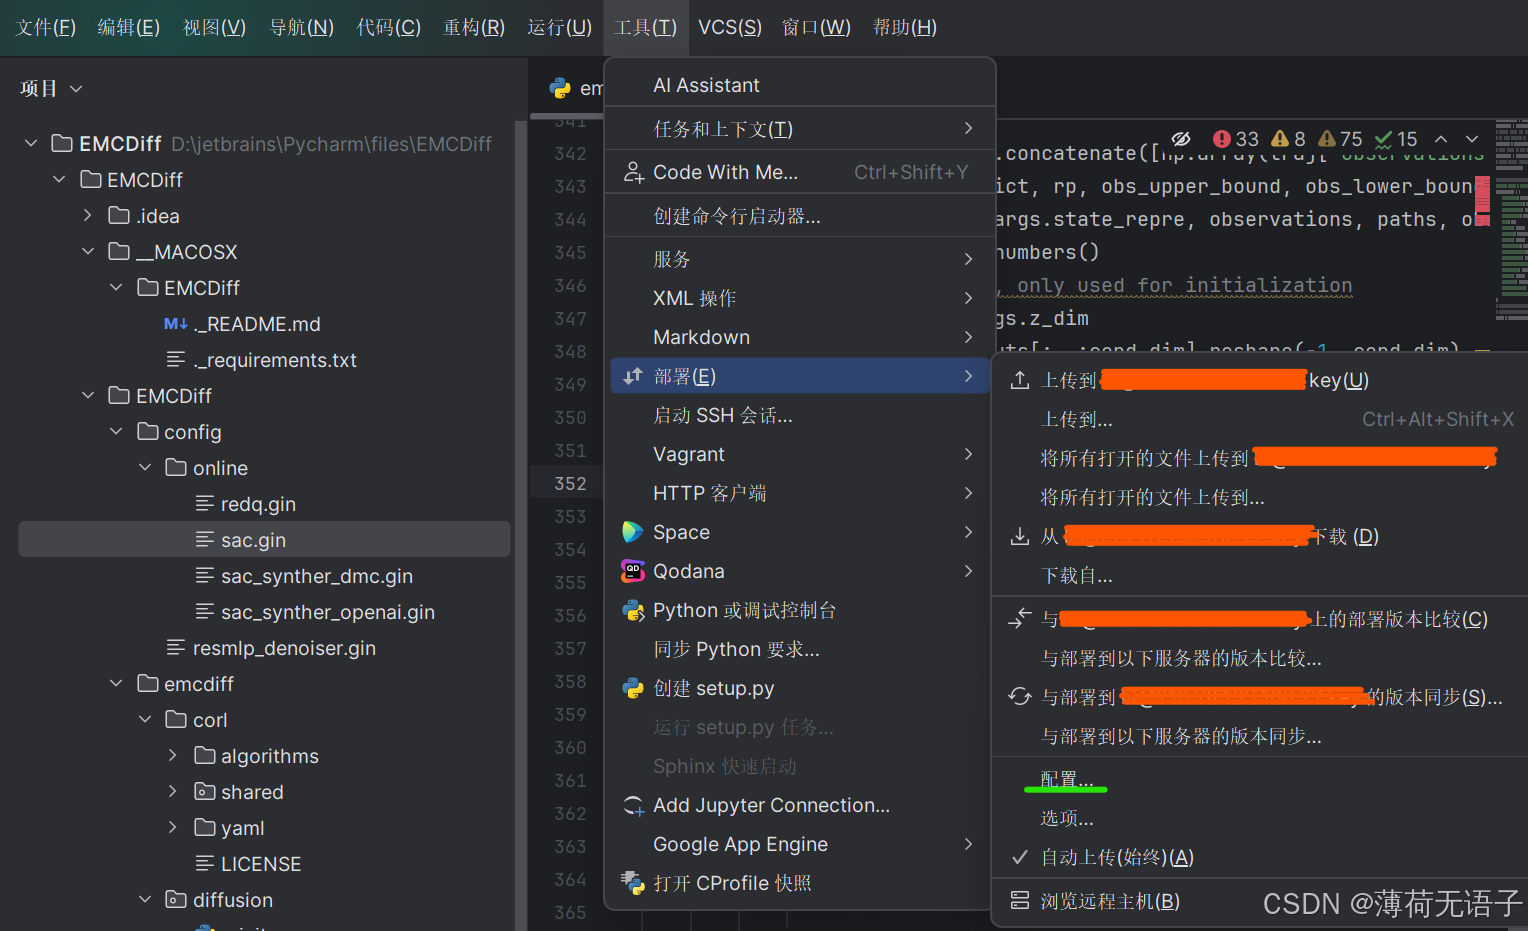Expand the algorithms folder

click(173, 756)
